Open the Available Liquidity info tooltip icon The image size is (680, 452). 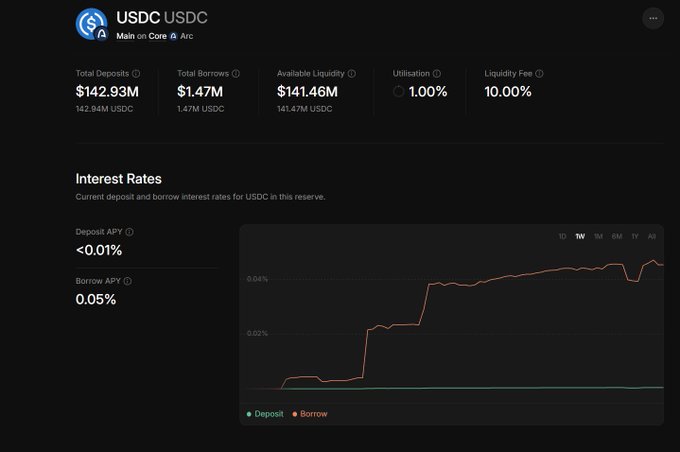pyautogui.click(x=352, y=74)
